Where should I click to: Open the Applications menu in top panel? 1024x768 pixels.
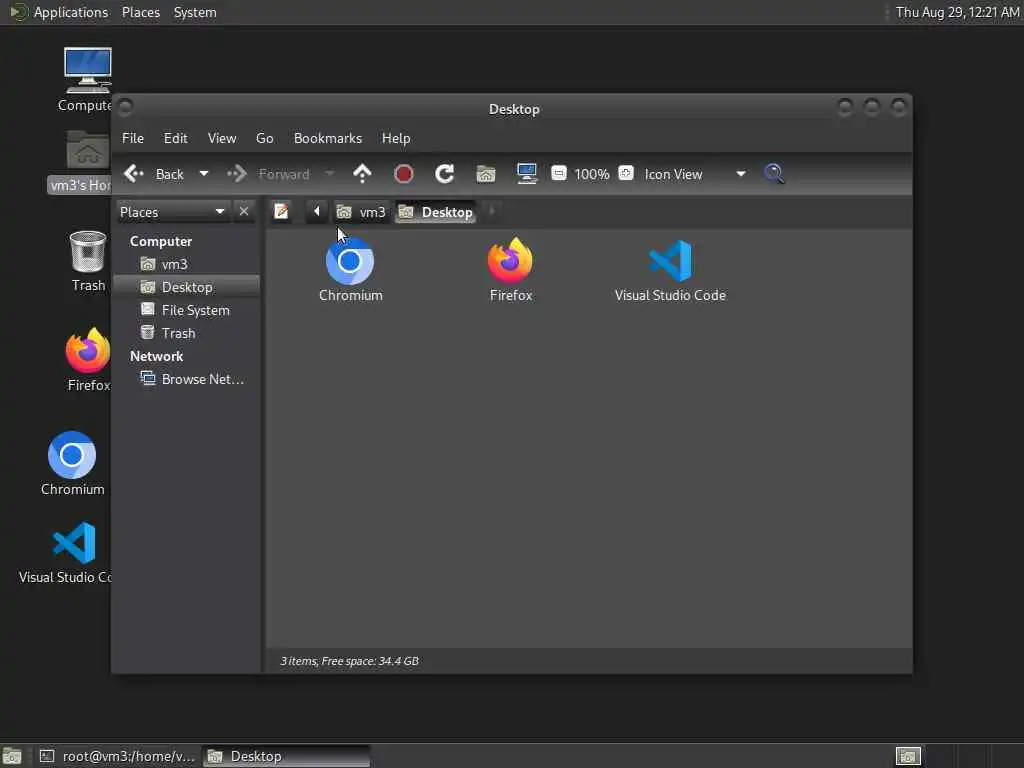[60, 12]
